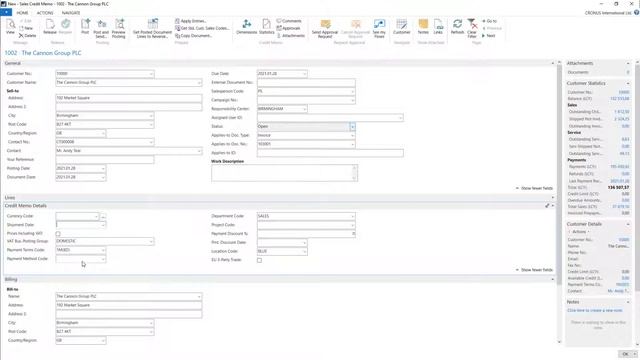Click the Post icon
The height and width of the screenshot is (360, 640).
[85, 27]
